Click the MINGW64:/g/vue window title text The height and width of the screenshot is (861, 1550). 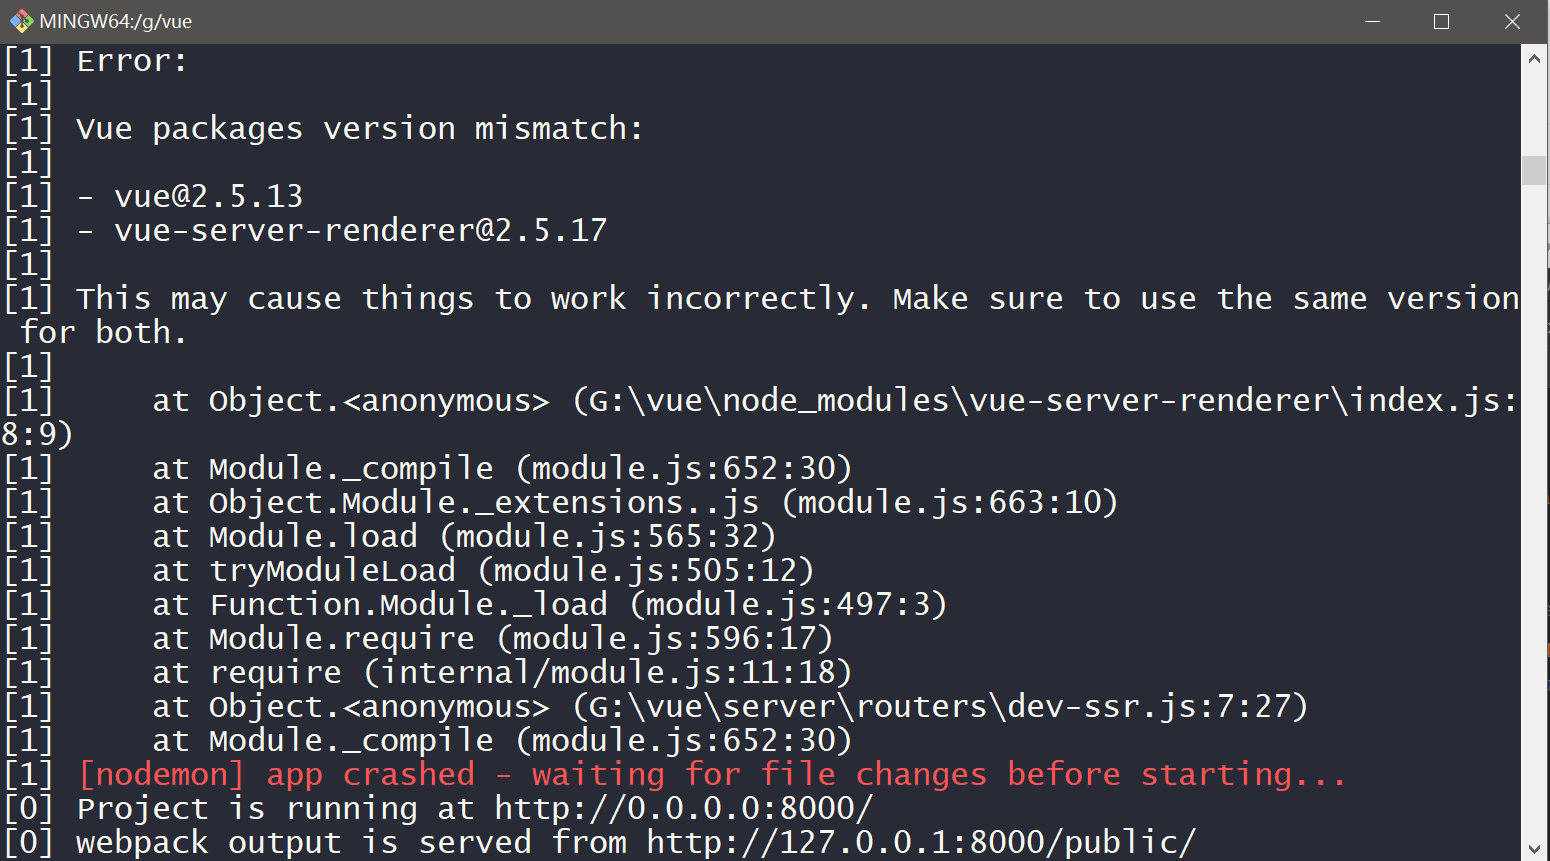[x=116, y=21]
